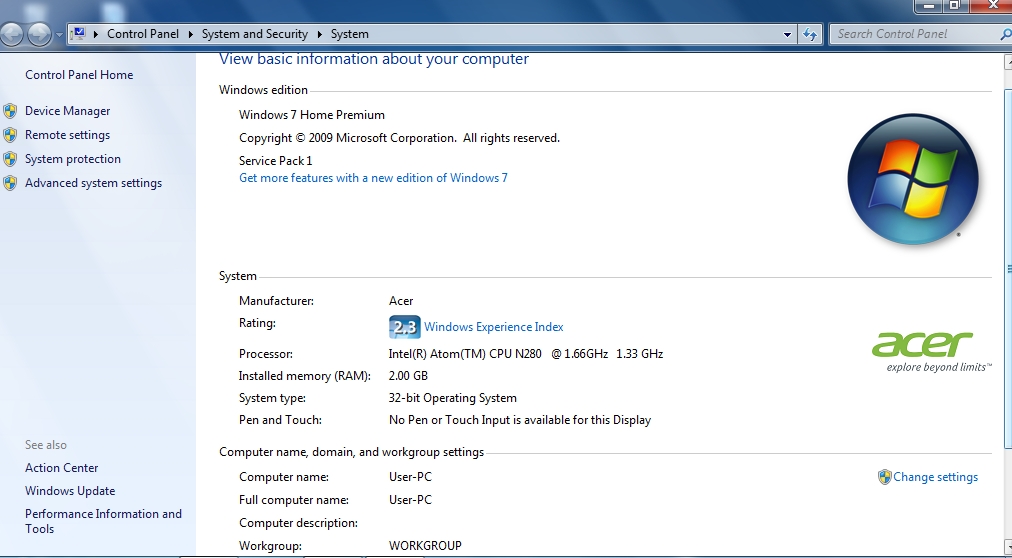
Task: Close the System window
Action: coord(991,6)
